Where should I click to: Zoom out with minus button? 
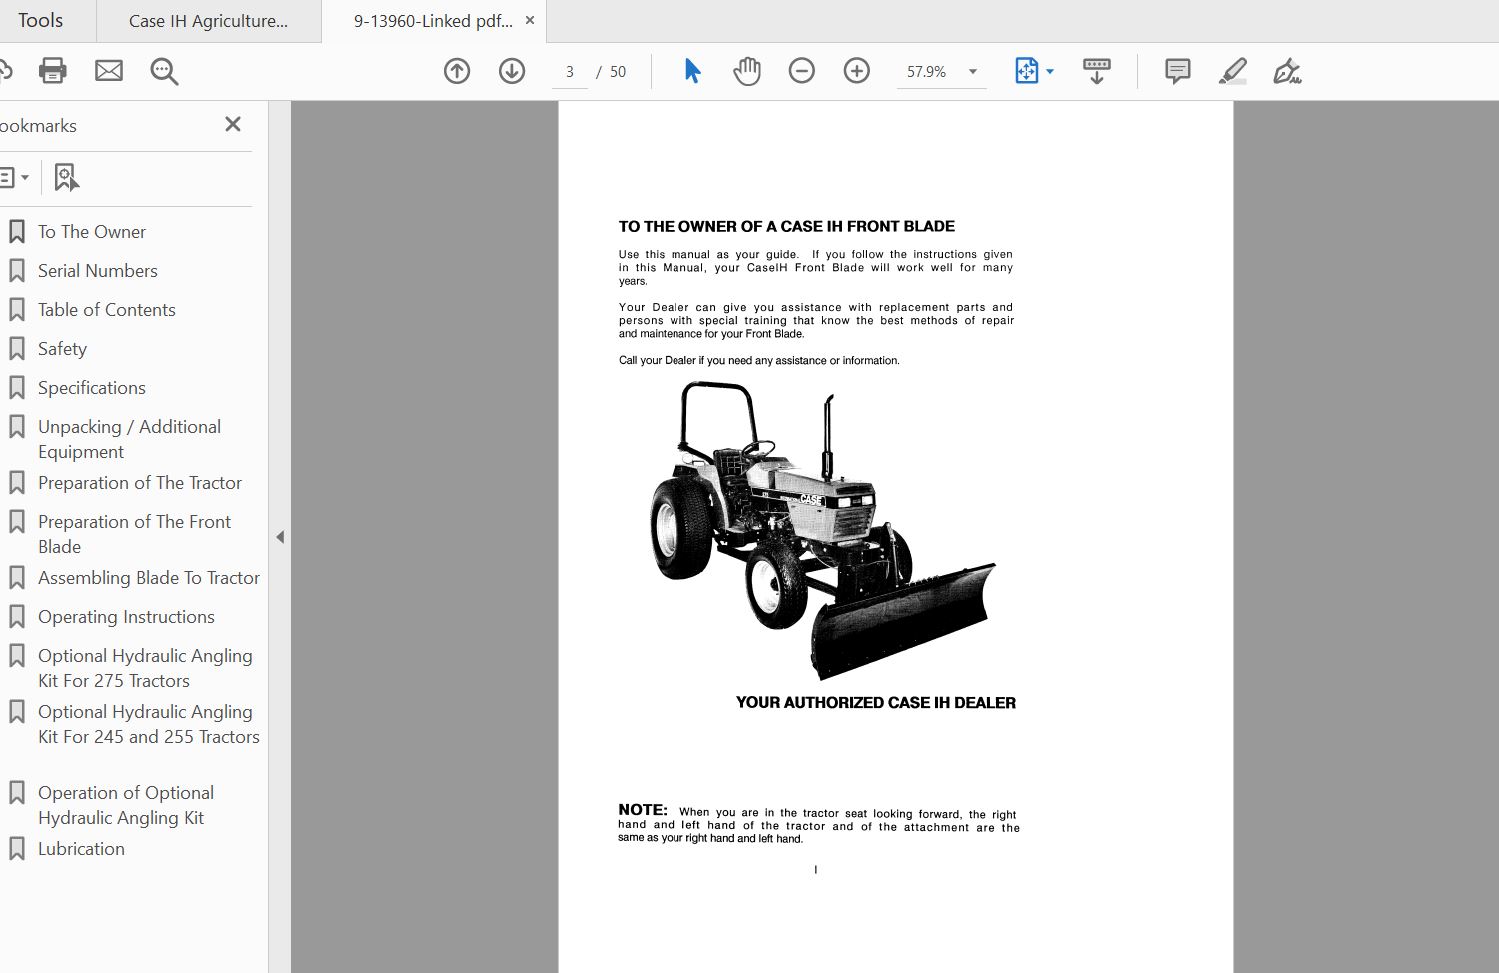tap(802, 71)
